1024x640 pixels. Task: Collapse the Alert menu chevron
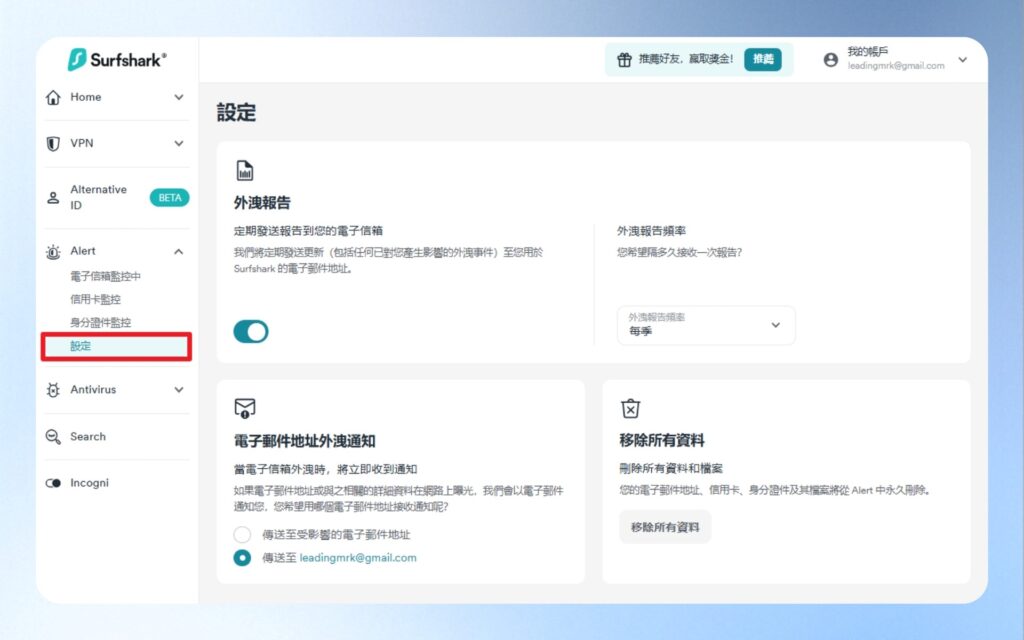[x=179, y=251]
